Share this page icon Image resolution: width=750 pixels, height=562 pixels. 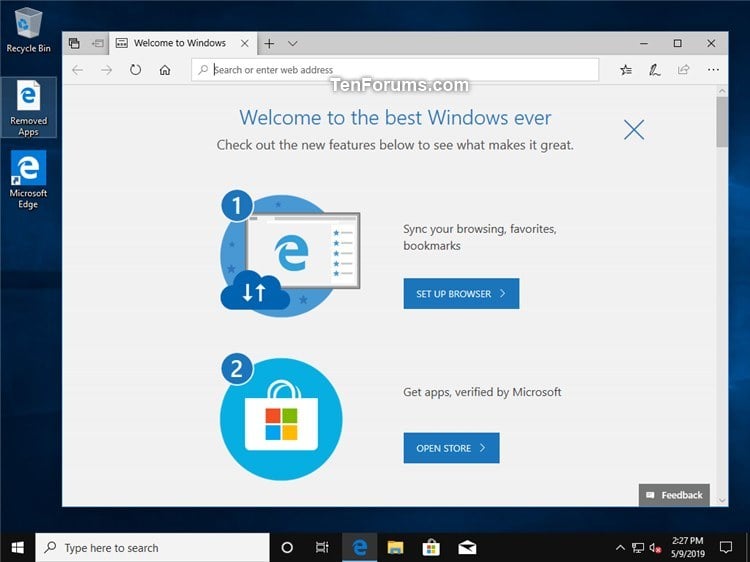pyautogui.click(x=684, y=70)
